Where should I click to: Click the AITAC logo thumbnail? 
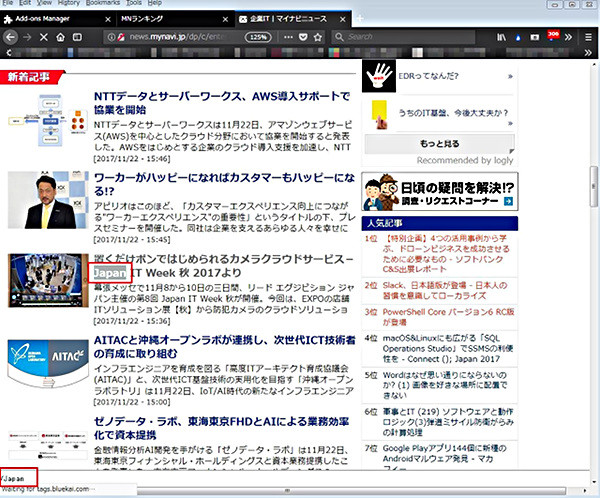pyautogui.click(x=48, y=363)
